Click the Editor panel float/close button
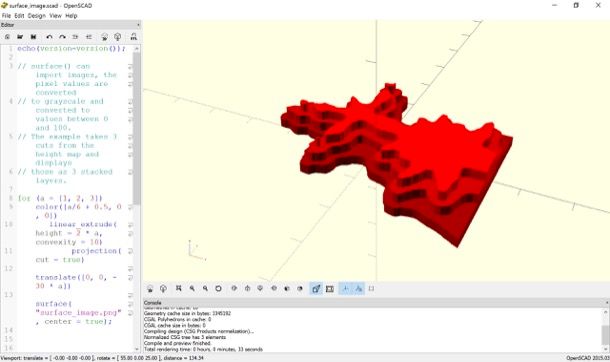Viewport: 610px width, 362px height. pyautogui.click(x=138, y=25)
